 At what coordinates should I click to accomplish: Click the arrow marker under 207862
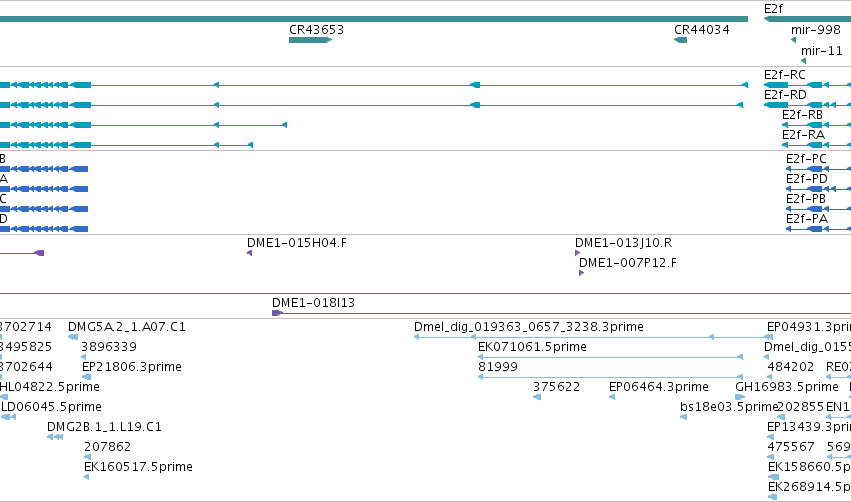pos(87,457)
